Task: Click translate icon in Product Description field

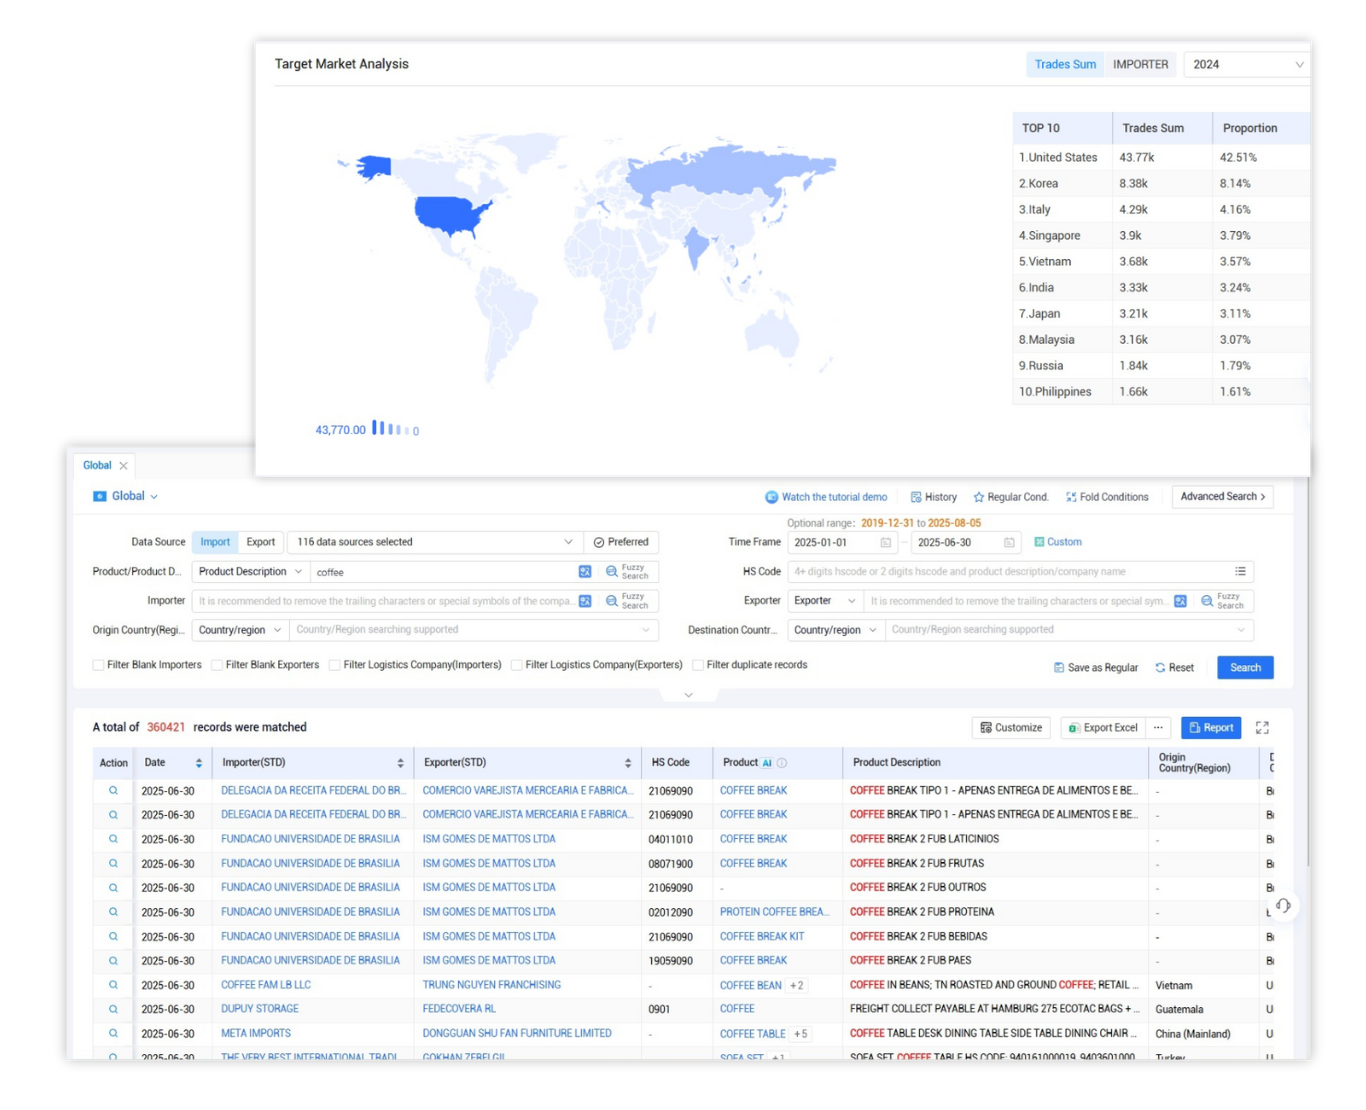Action: 585,572
